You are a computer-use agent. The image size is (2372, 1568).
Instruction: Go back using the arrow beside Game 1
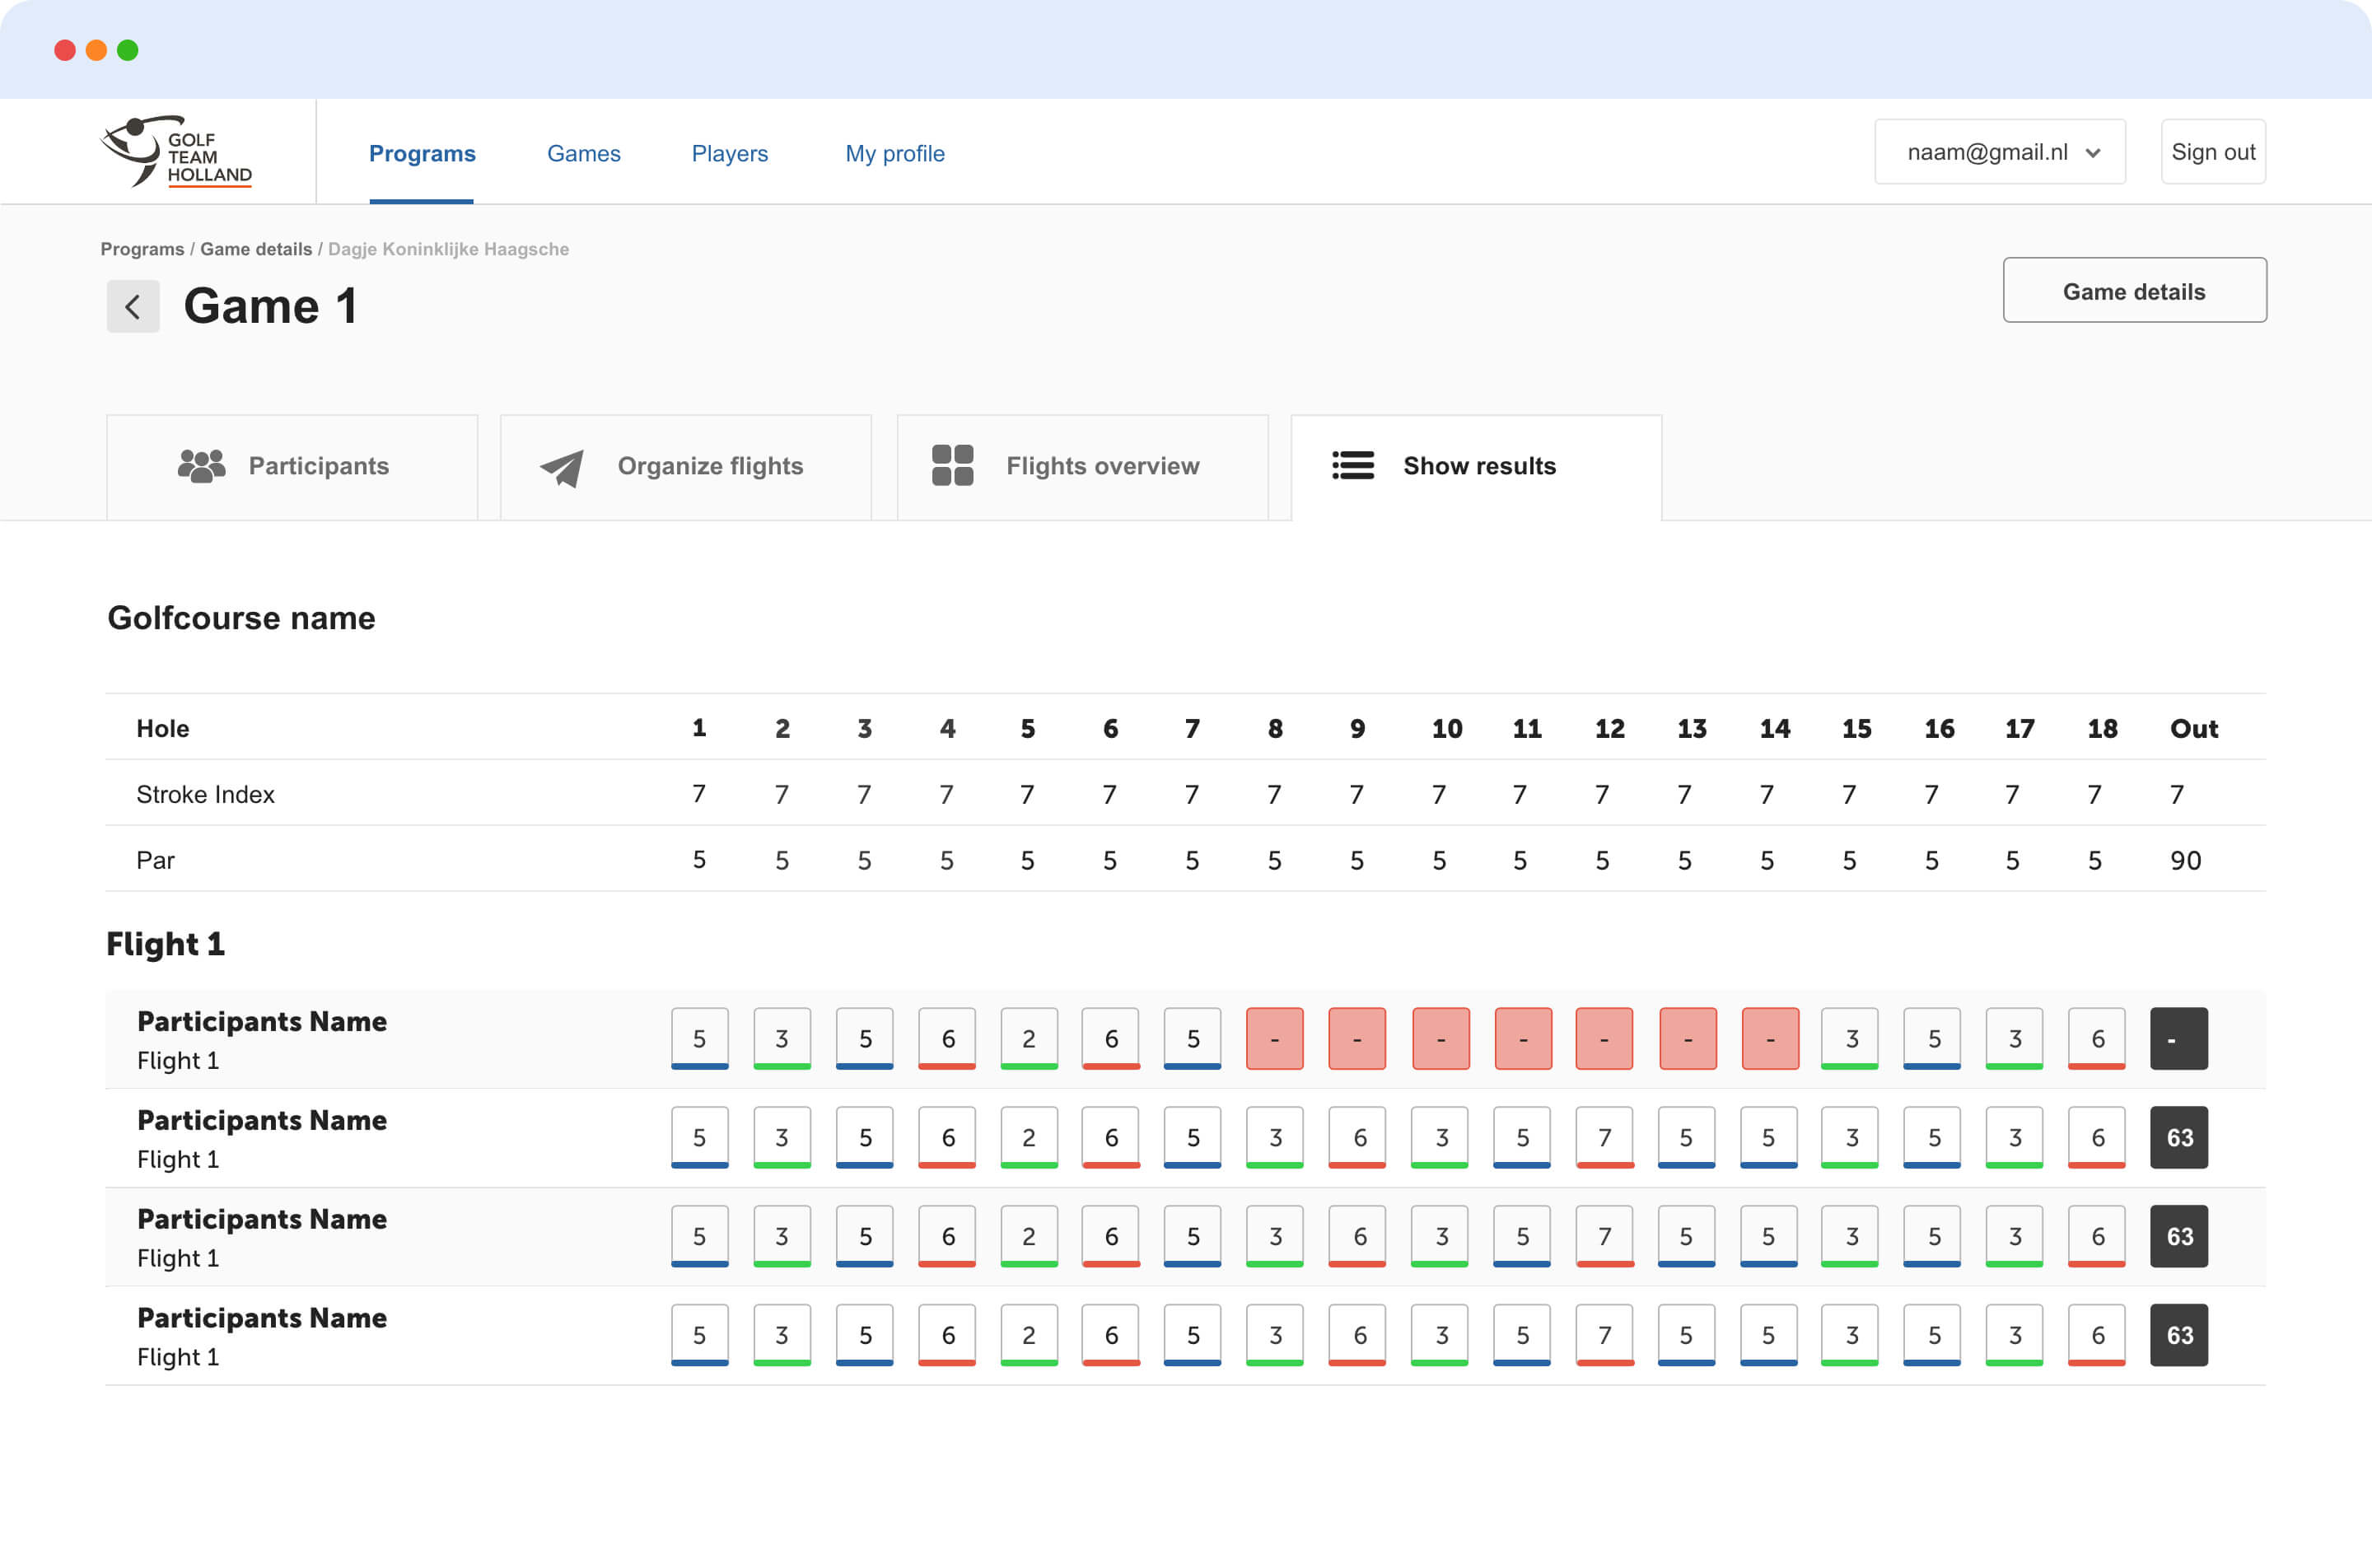tap(133, 306)
